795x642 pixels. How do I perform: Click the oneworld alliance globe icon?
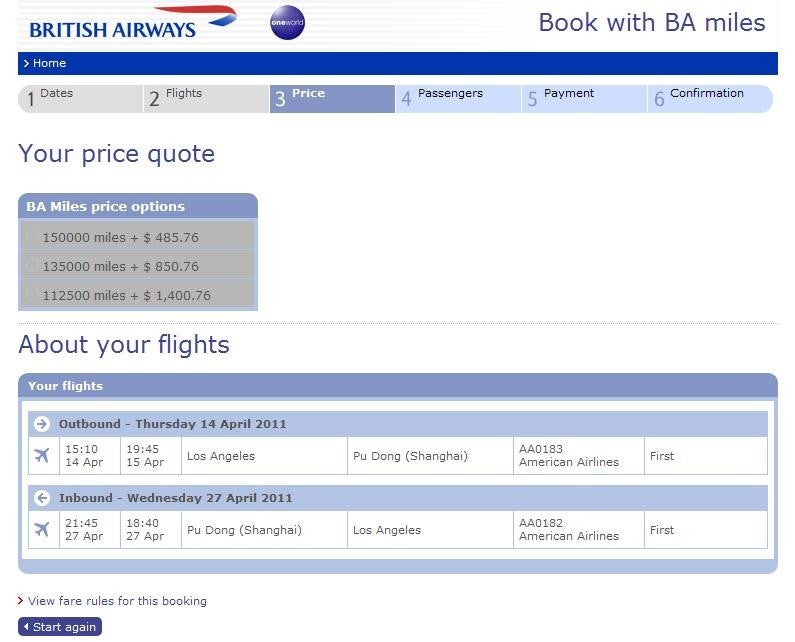(287, 22)
